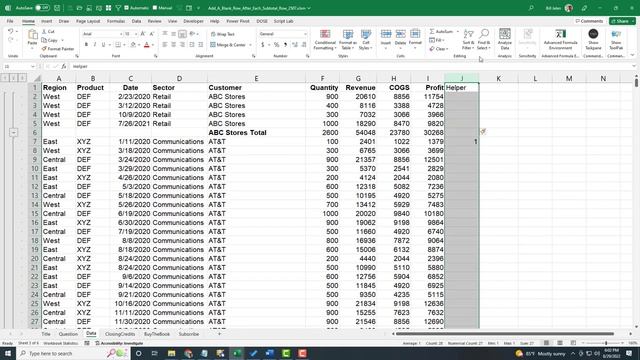
Task: Toggle italic formatting
Action: [x=95, y=44]
